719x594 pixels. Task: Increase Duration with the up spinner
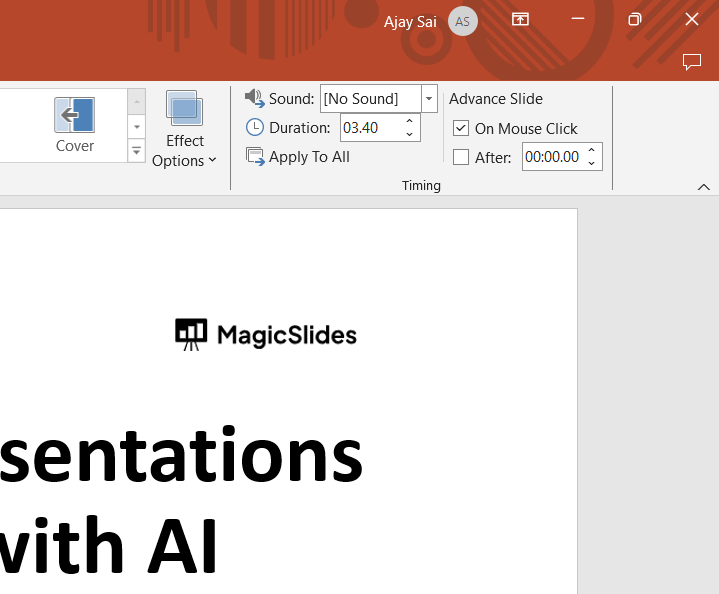(x=409, y=122)
